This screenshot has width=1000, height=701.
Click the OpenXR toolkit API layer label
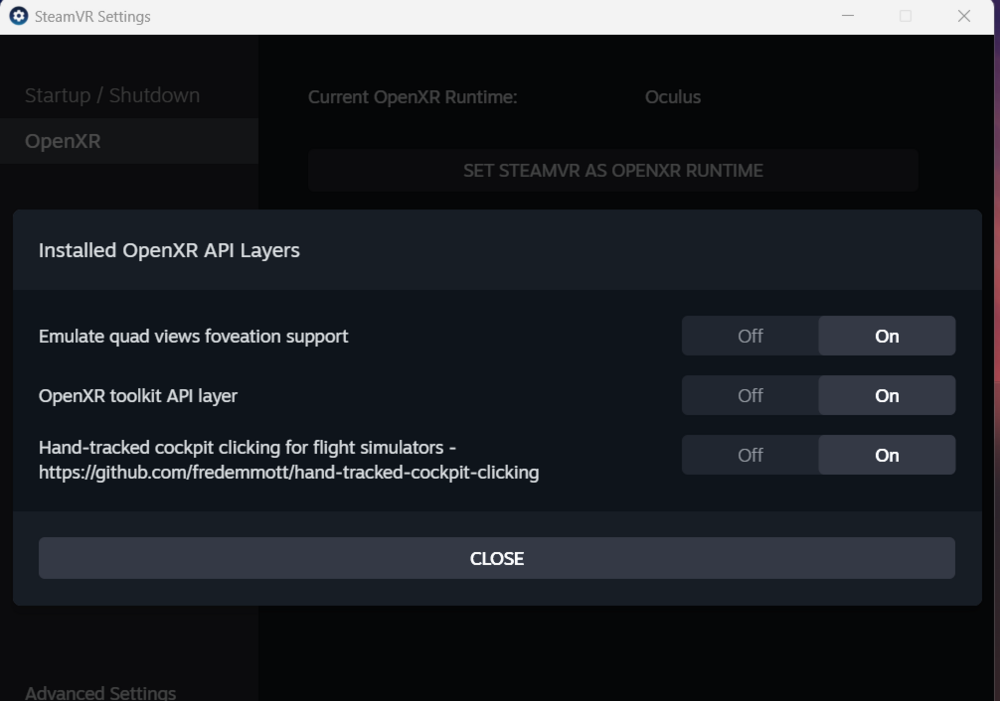138,396
